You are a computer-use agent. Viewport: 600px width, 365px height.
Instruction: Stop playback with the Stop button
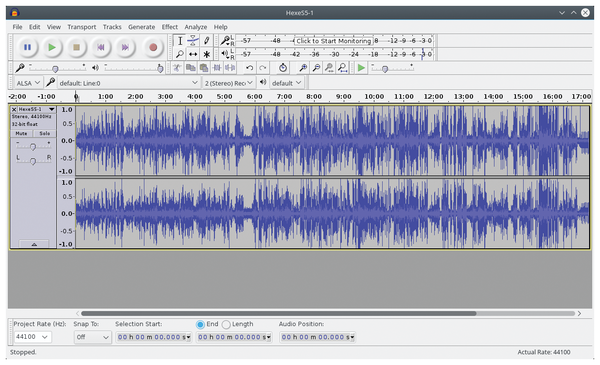[77, 47]
